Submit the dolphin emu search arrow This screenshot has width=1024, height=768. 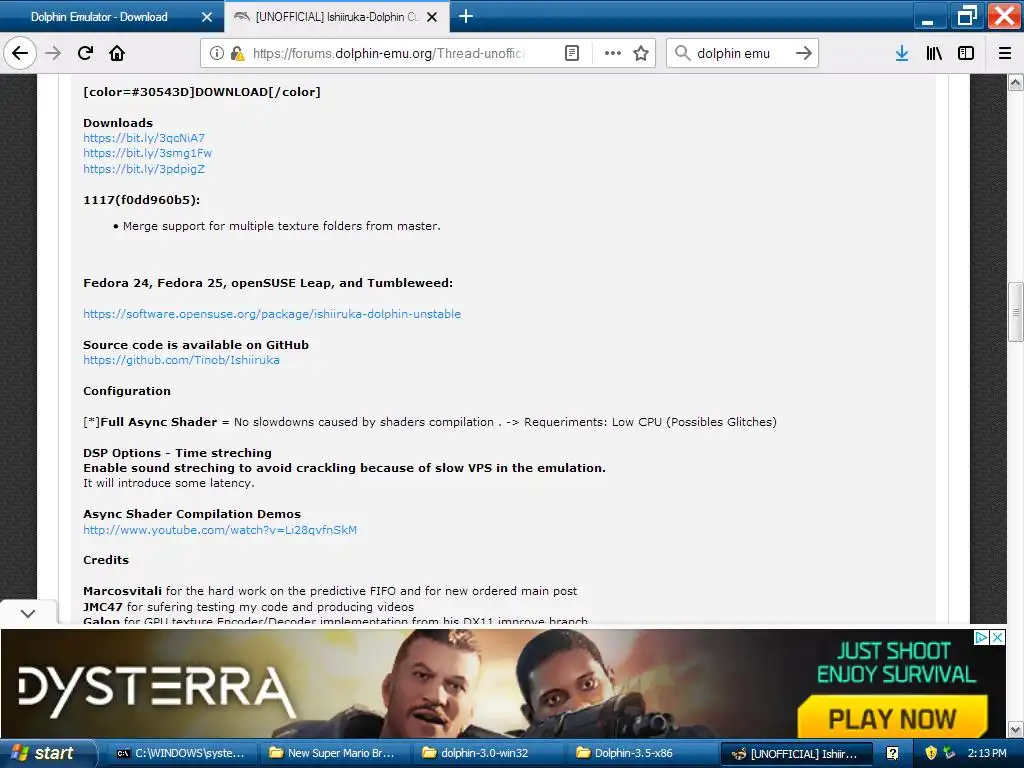coord(803,53)
